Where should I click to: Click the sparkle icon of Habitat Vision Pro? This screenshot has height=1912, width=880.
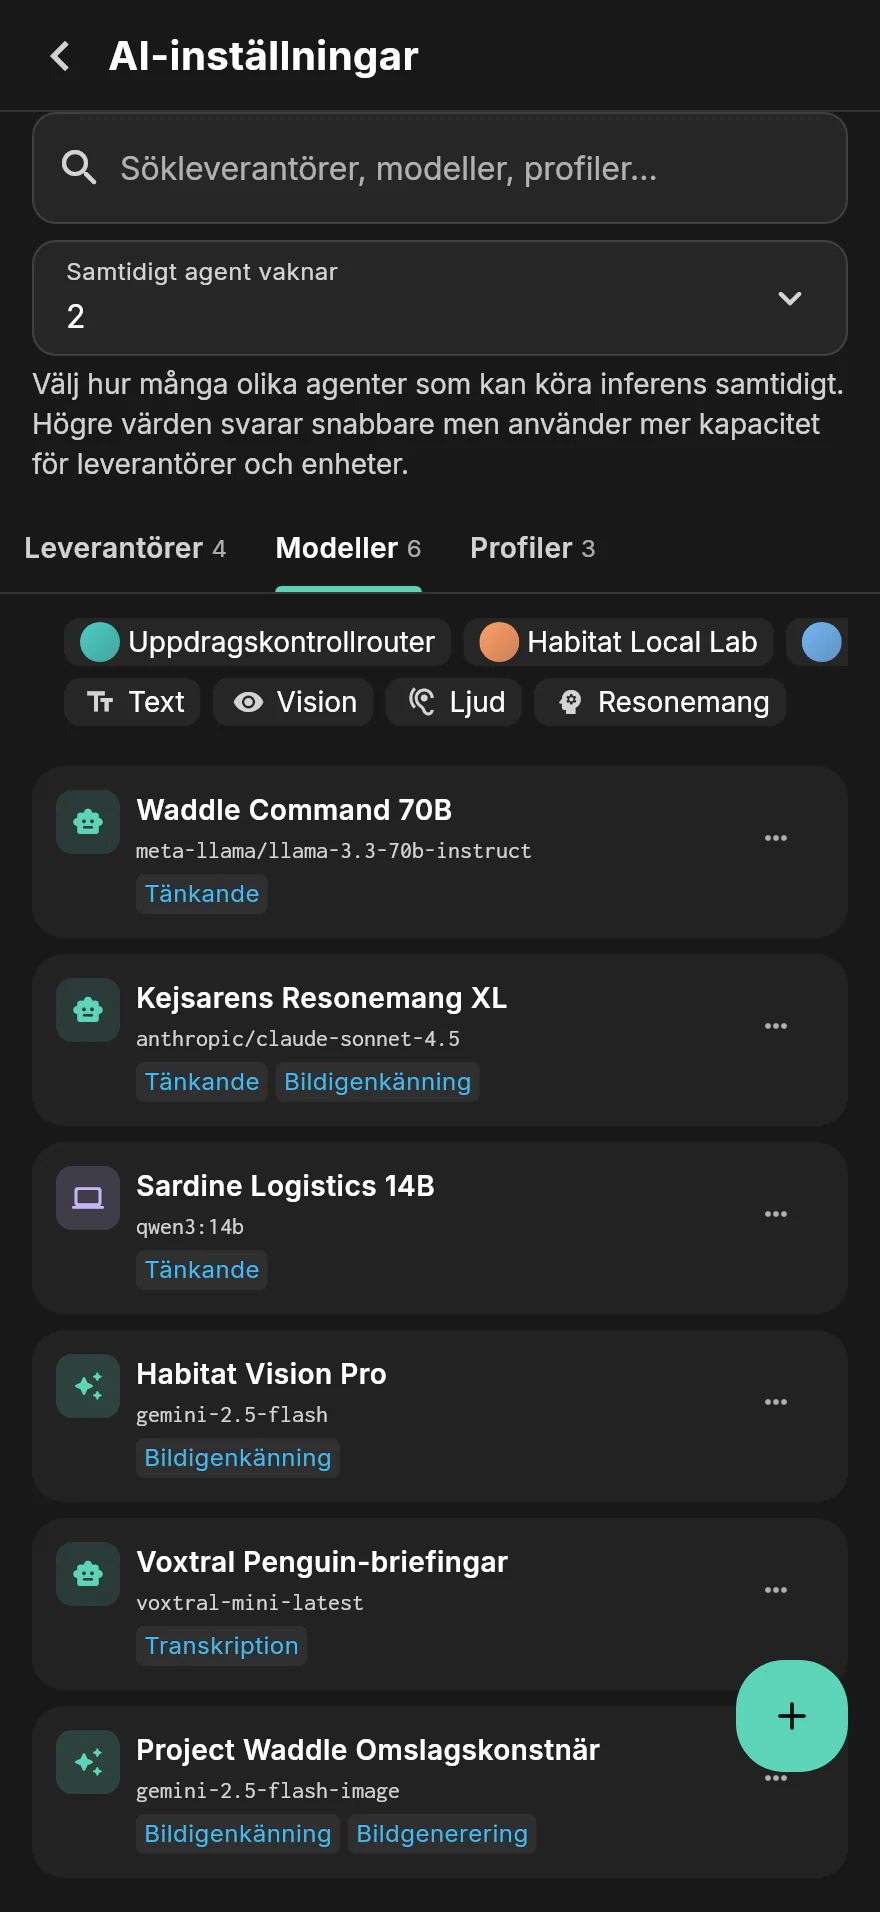point(88,1386)
